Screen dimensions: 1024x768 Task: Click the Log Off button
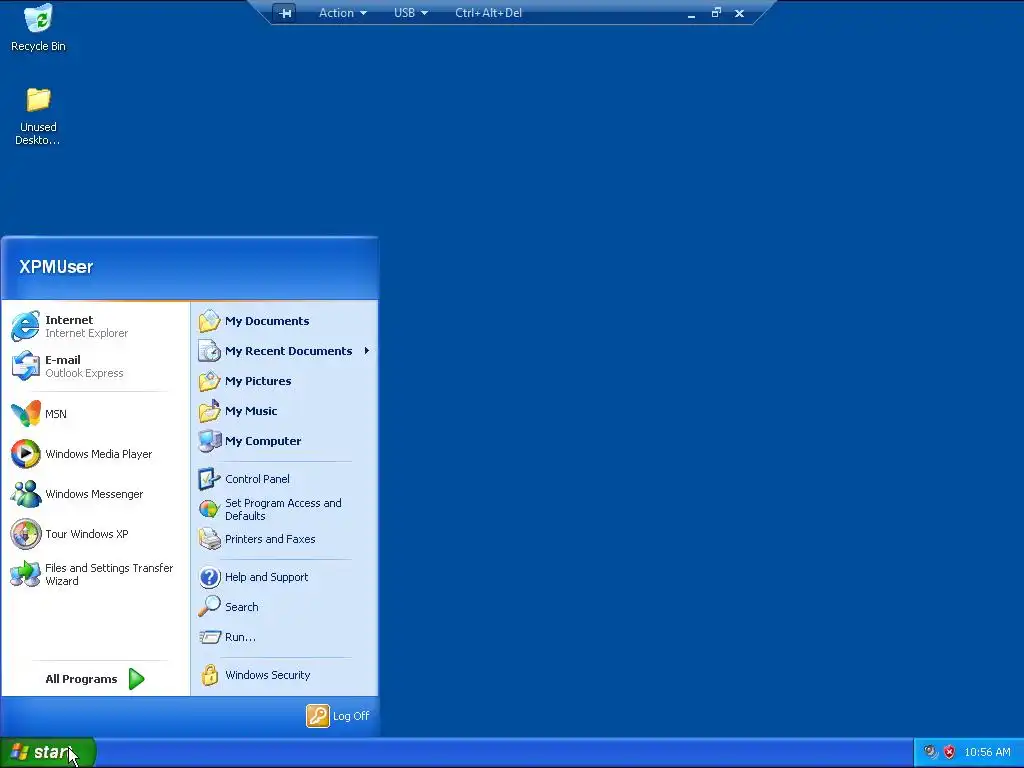coord(338,716)
